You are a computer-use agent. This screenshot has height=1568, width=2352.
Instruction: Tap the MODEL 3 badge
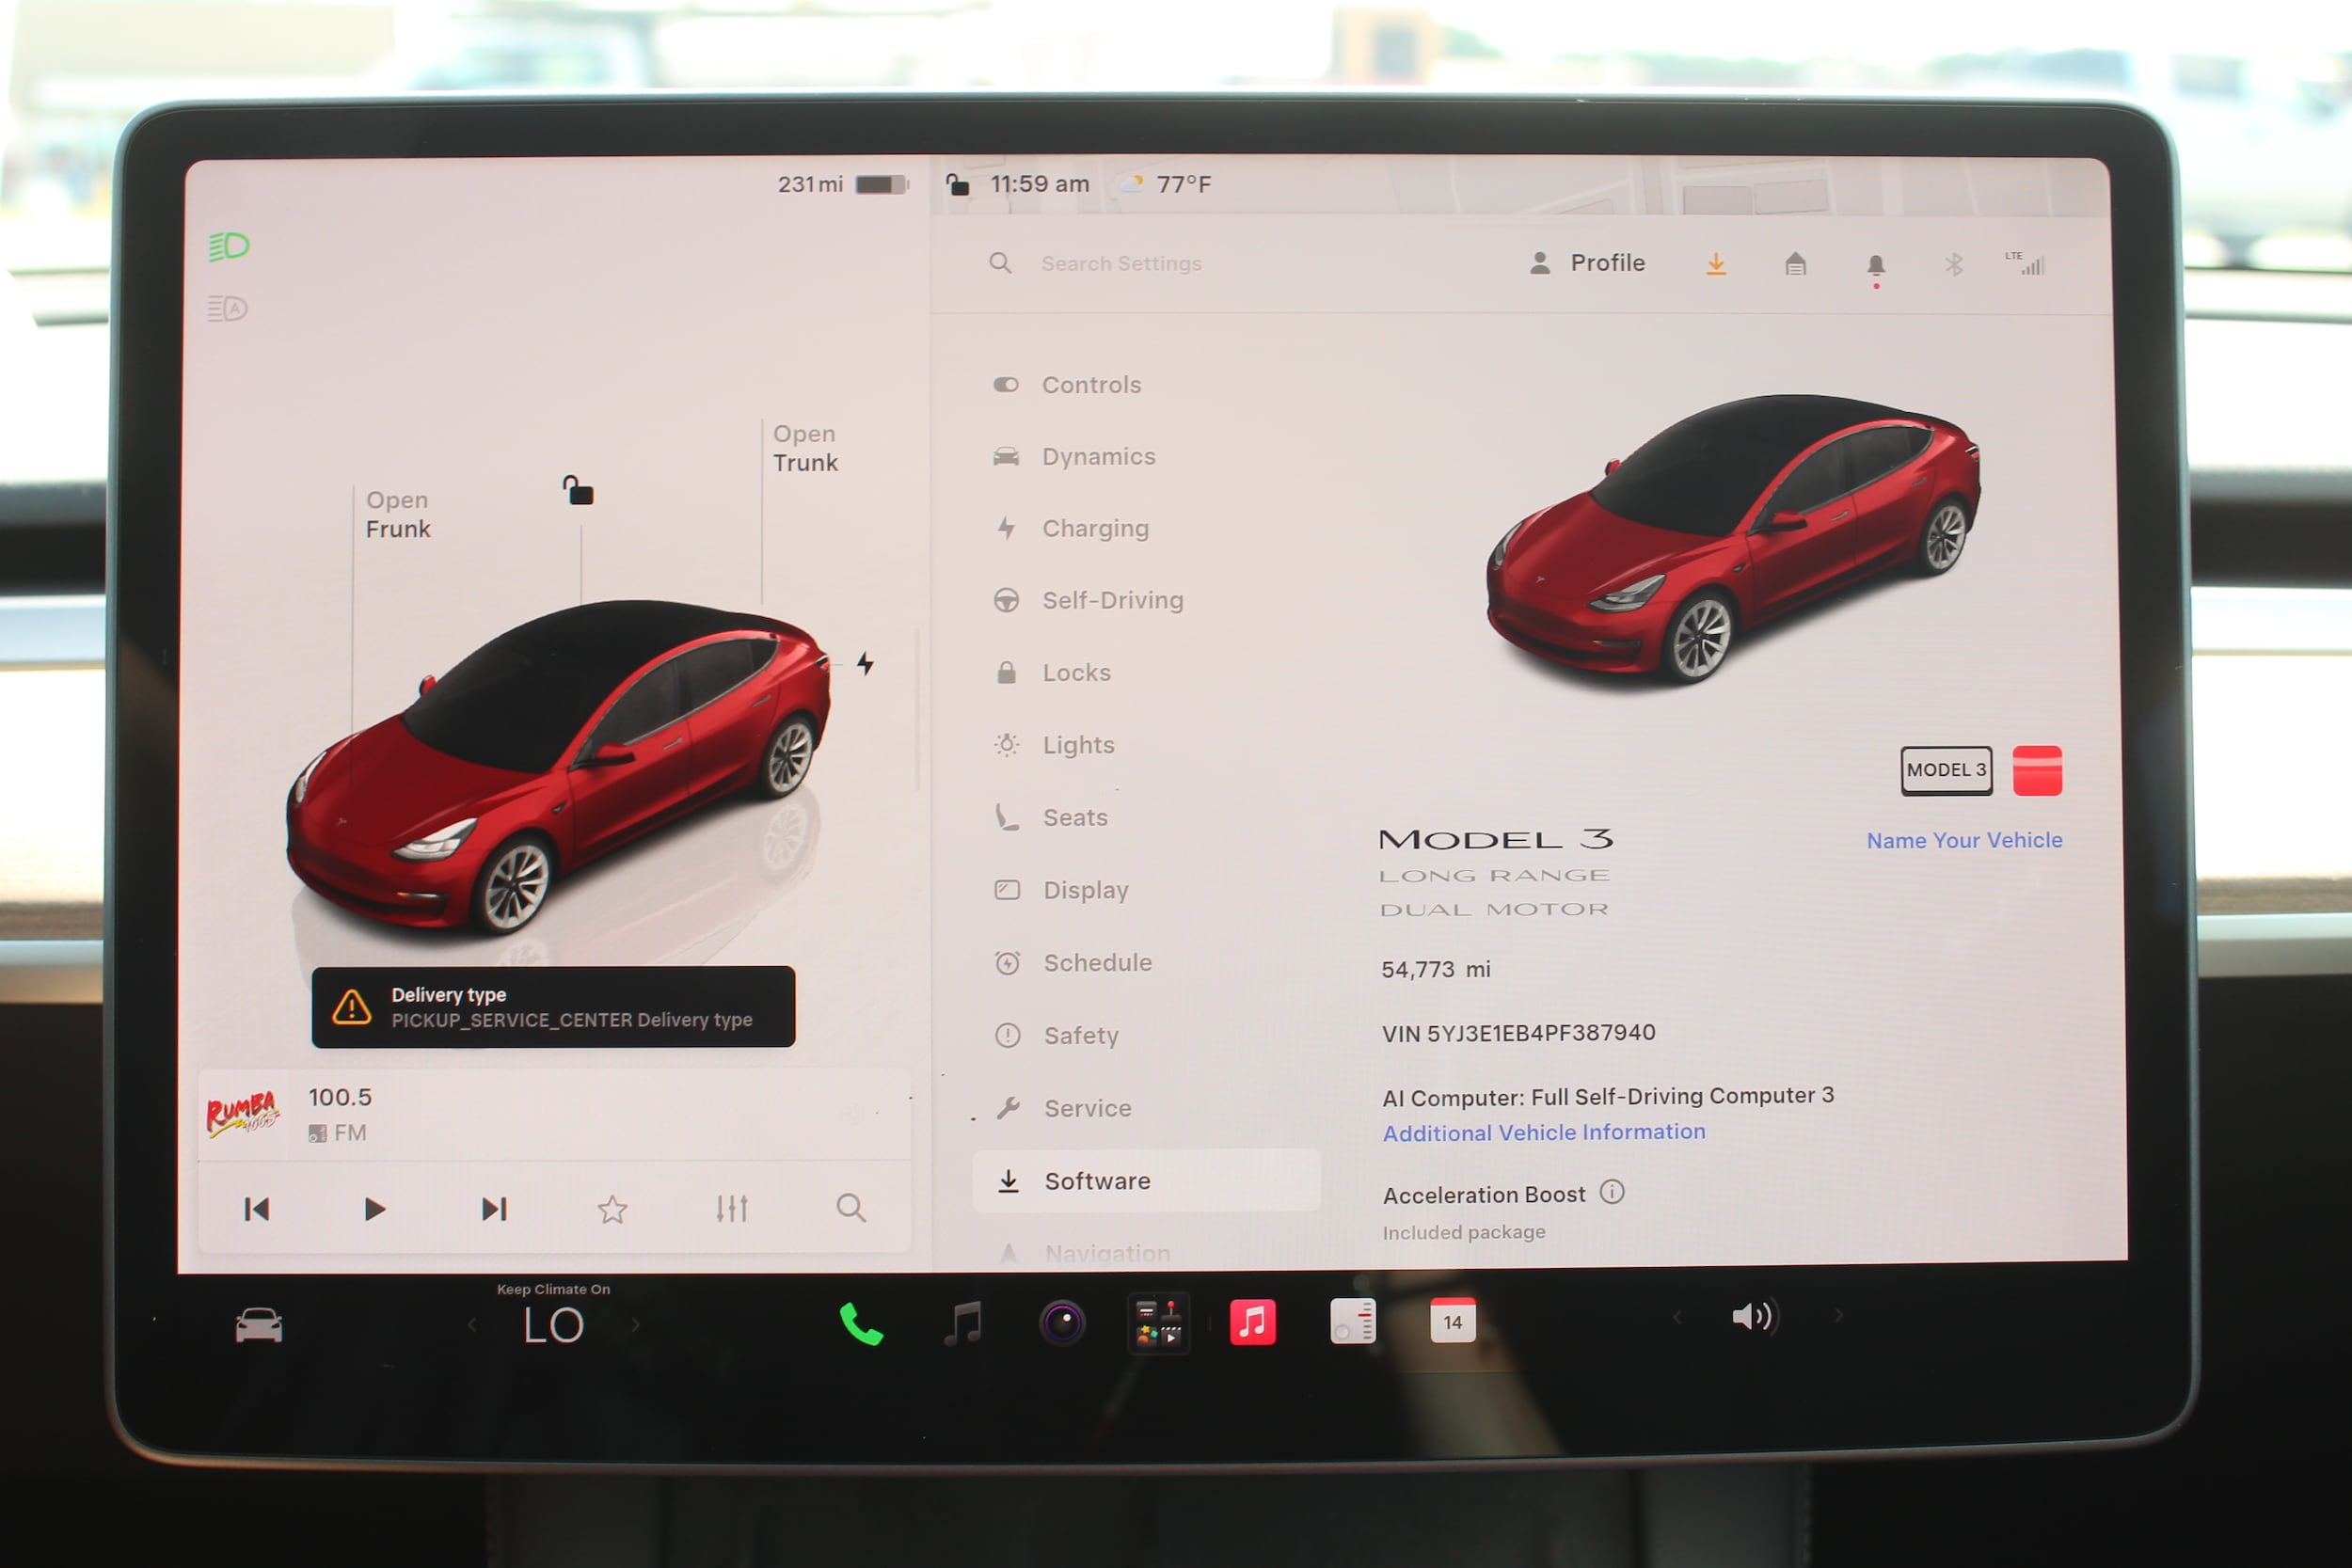click(x=1946, y=770)
